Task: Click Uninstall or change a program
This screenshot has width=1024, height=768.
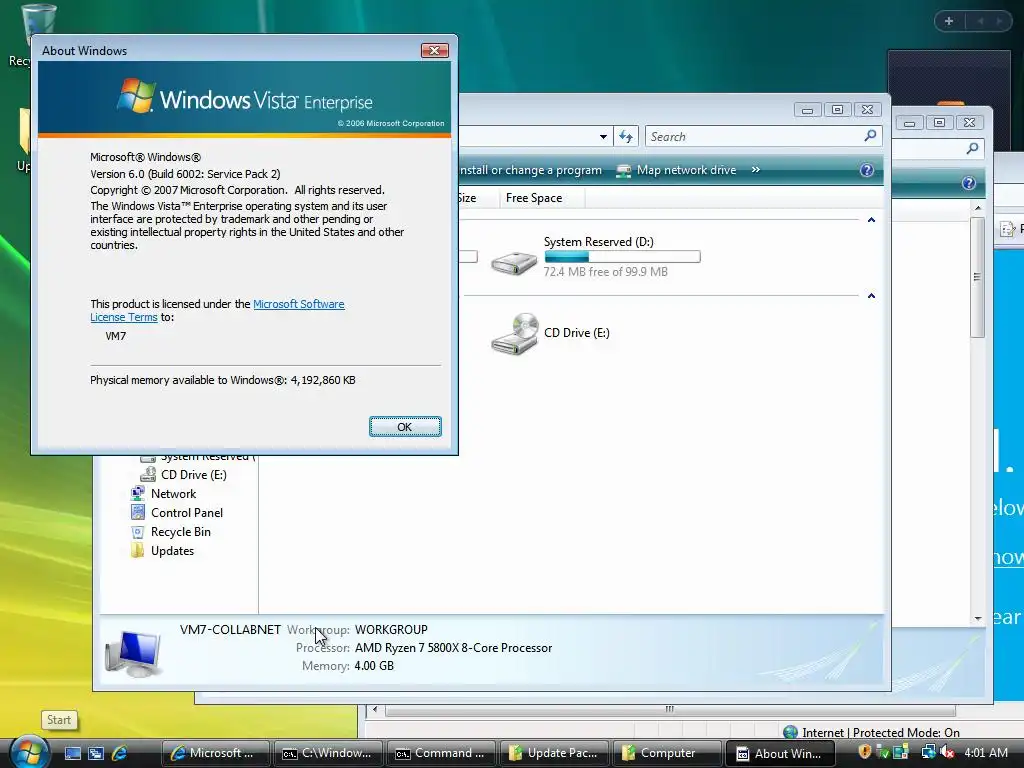Action: [x=530, y=170]
